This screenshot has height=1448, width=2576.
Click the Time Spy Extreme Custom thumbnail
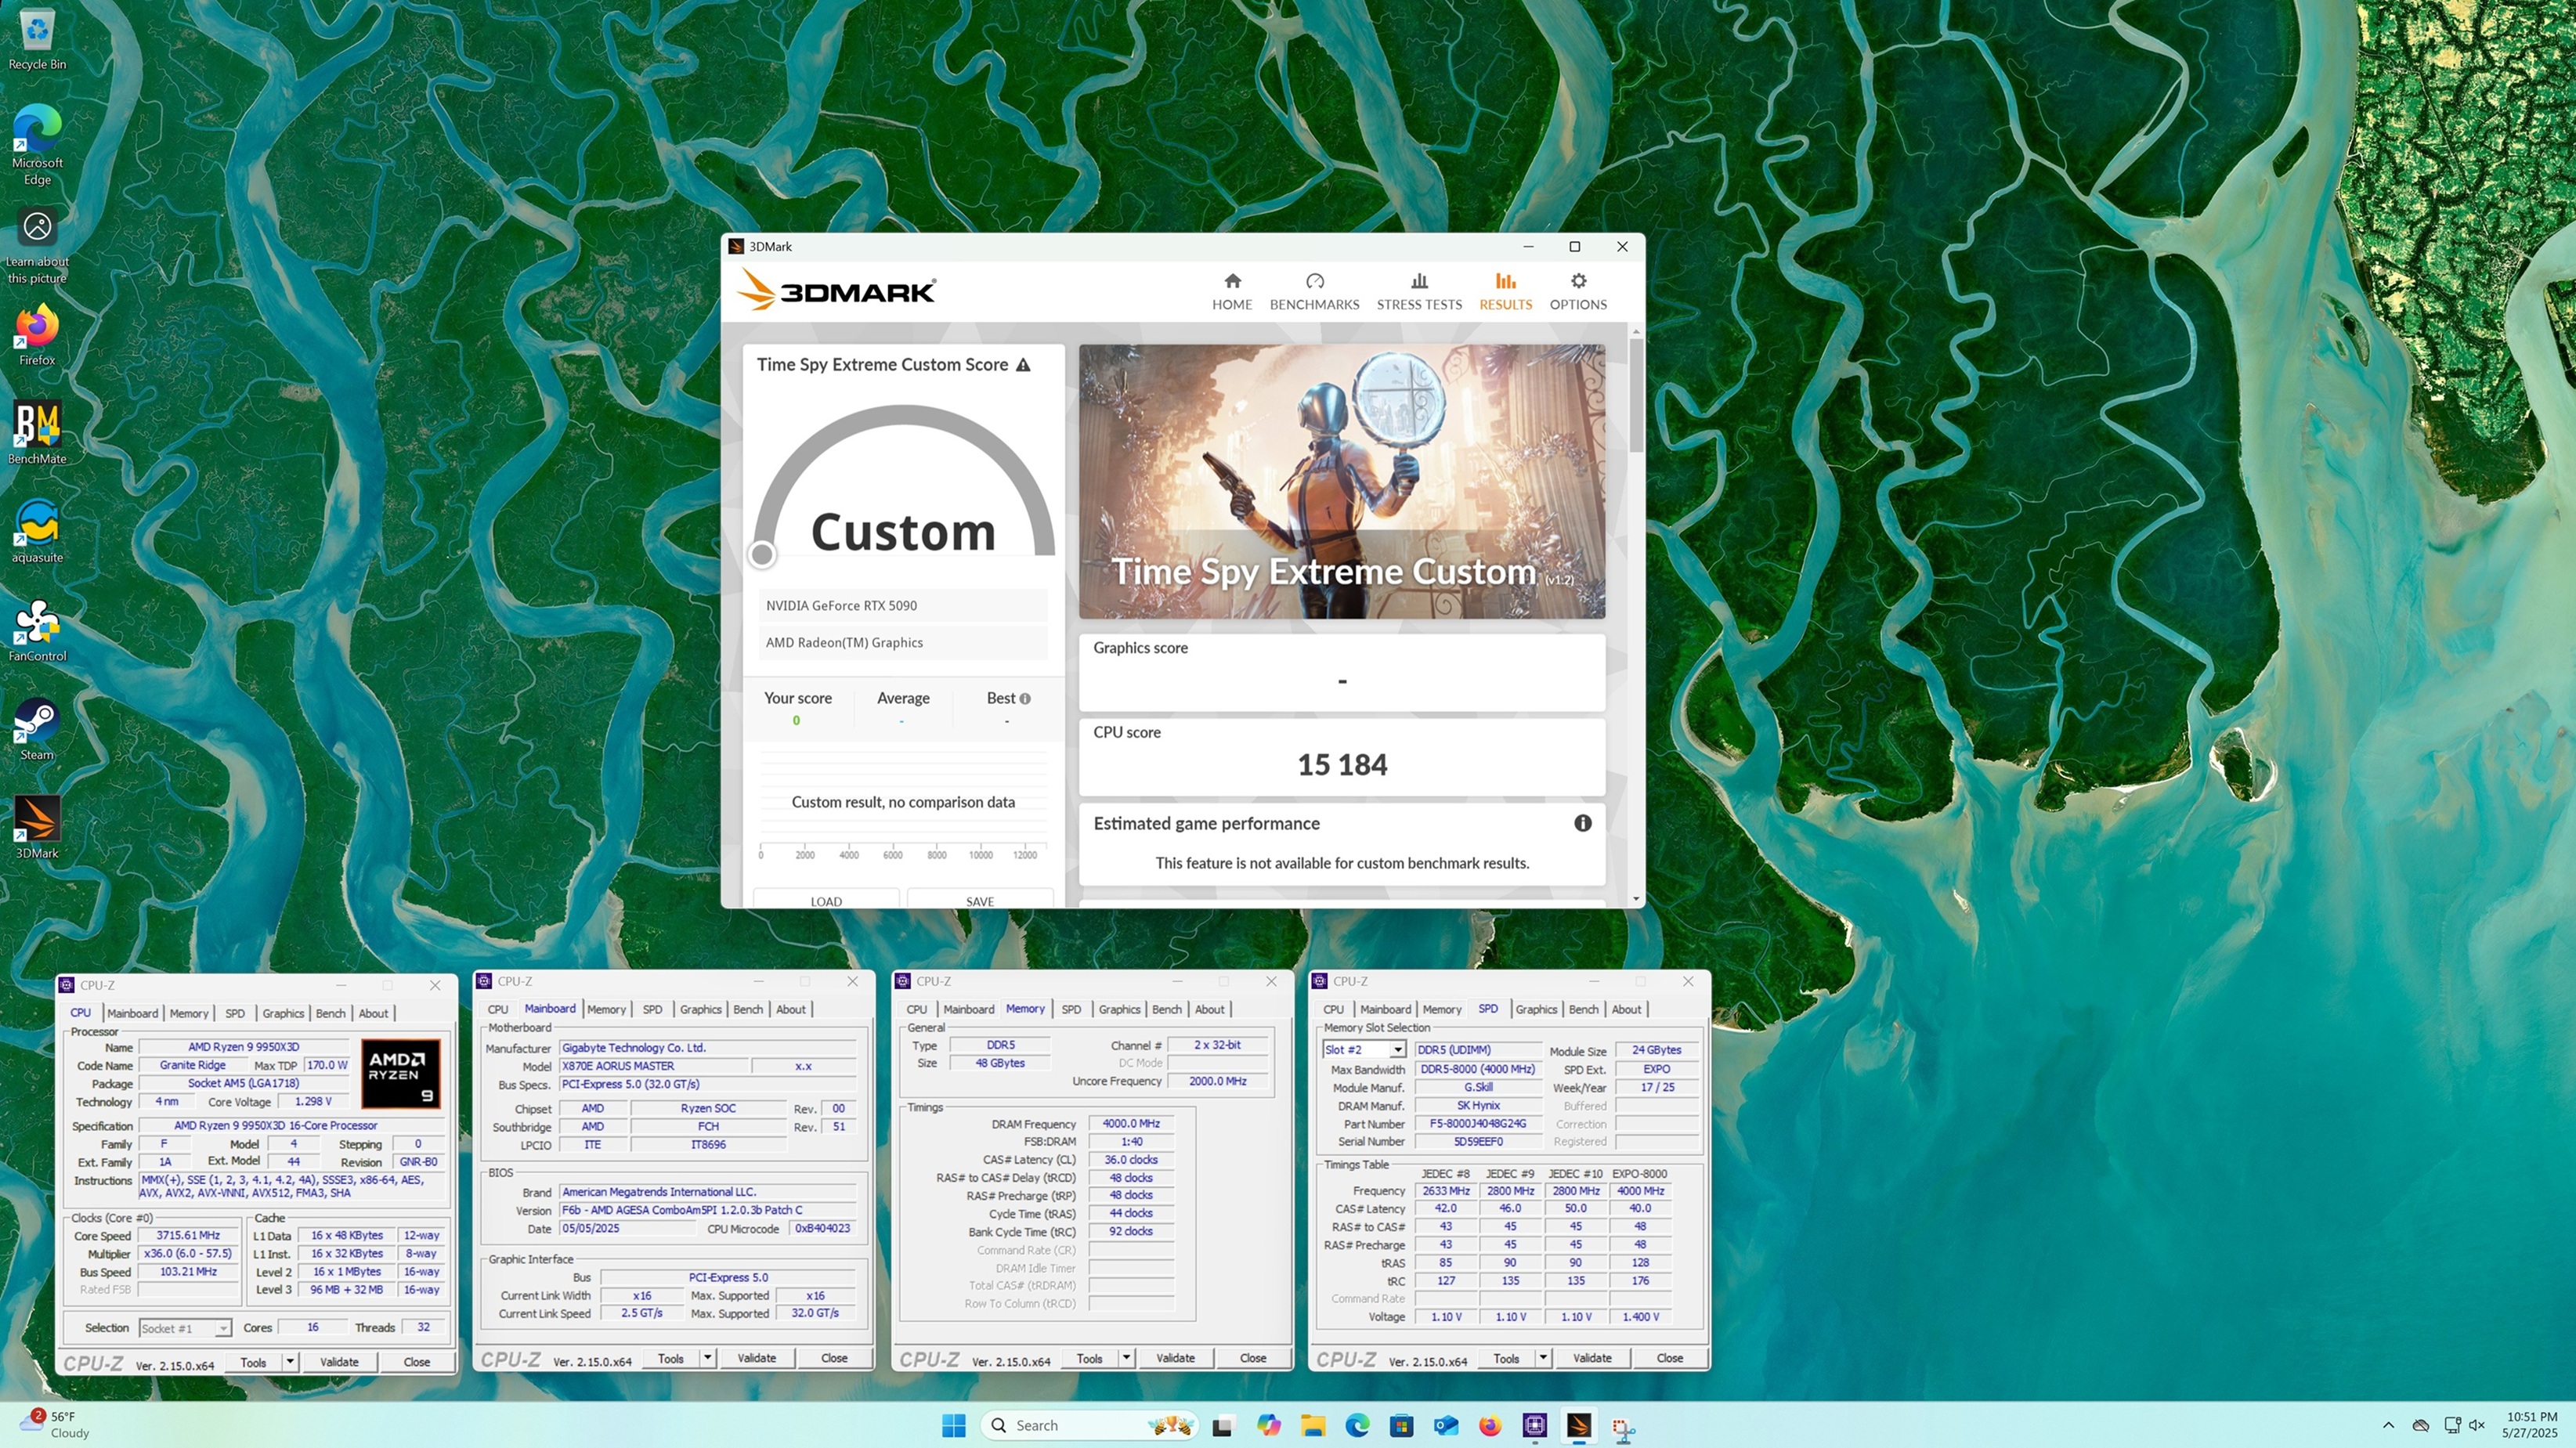[1341, 481]
